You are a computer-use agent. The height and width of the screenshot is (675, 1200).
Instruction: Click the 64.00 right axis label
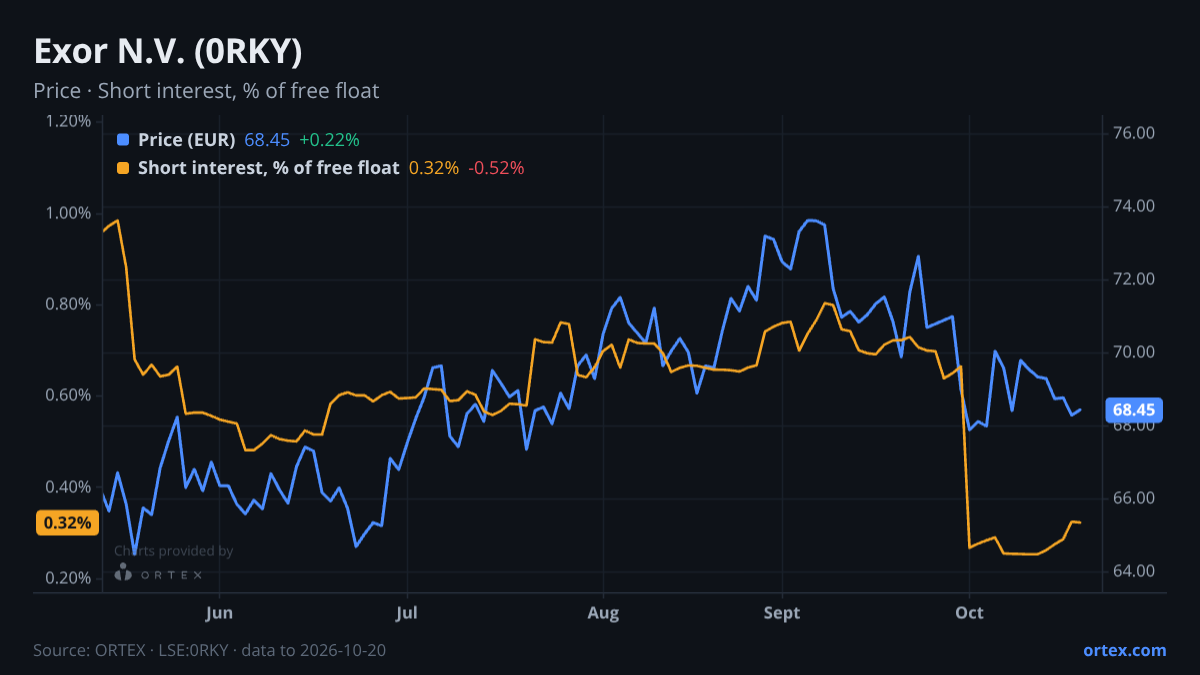tap(1134, 571)
